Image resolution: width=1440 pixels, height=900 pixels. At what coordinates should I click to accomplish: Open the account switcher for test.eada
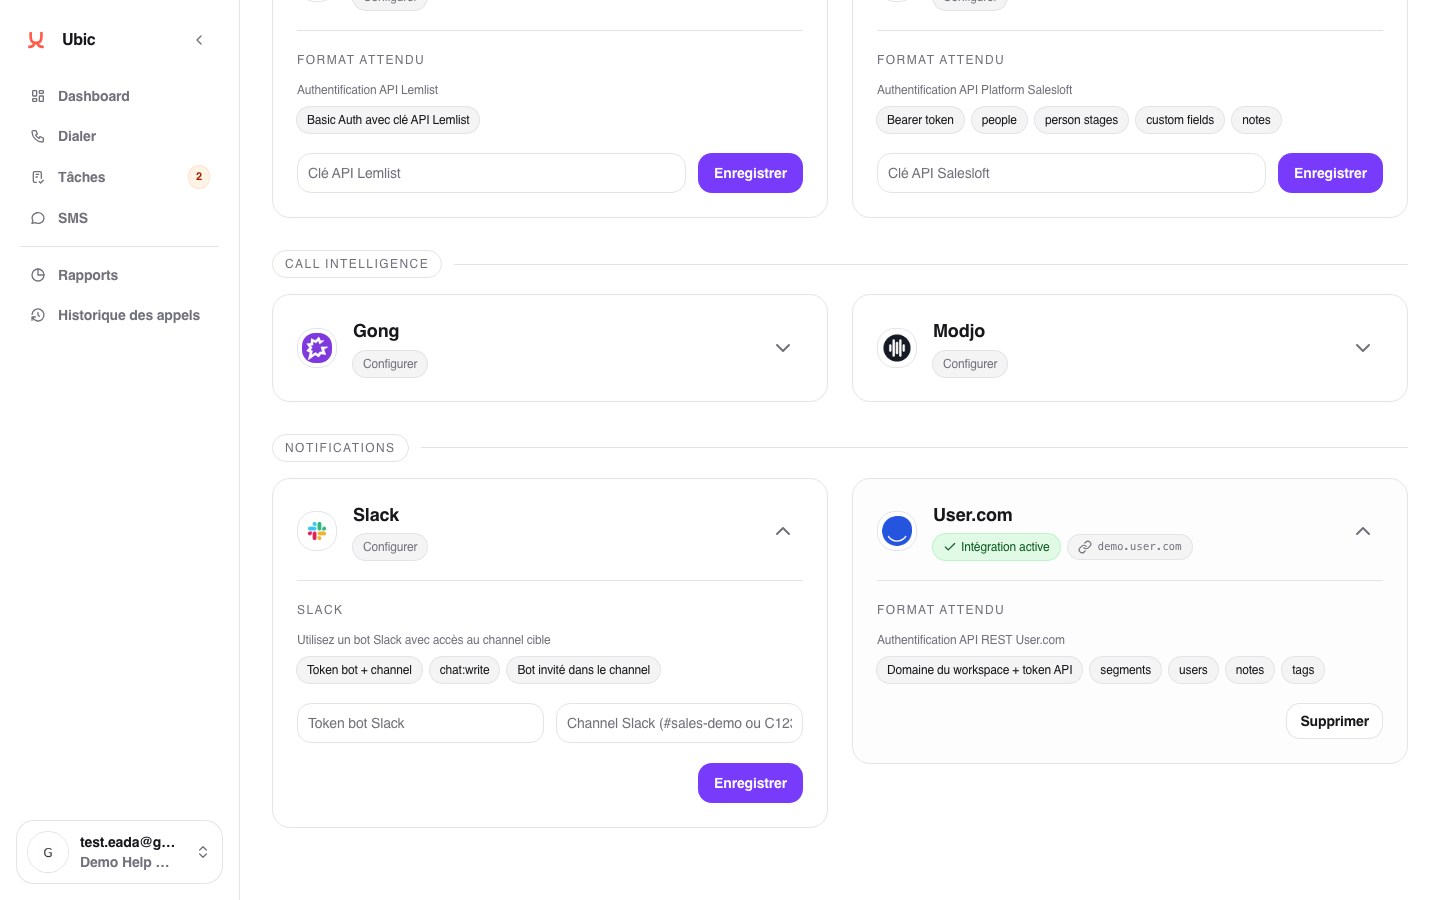click(x=119, y=852)
